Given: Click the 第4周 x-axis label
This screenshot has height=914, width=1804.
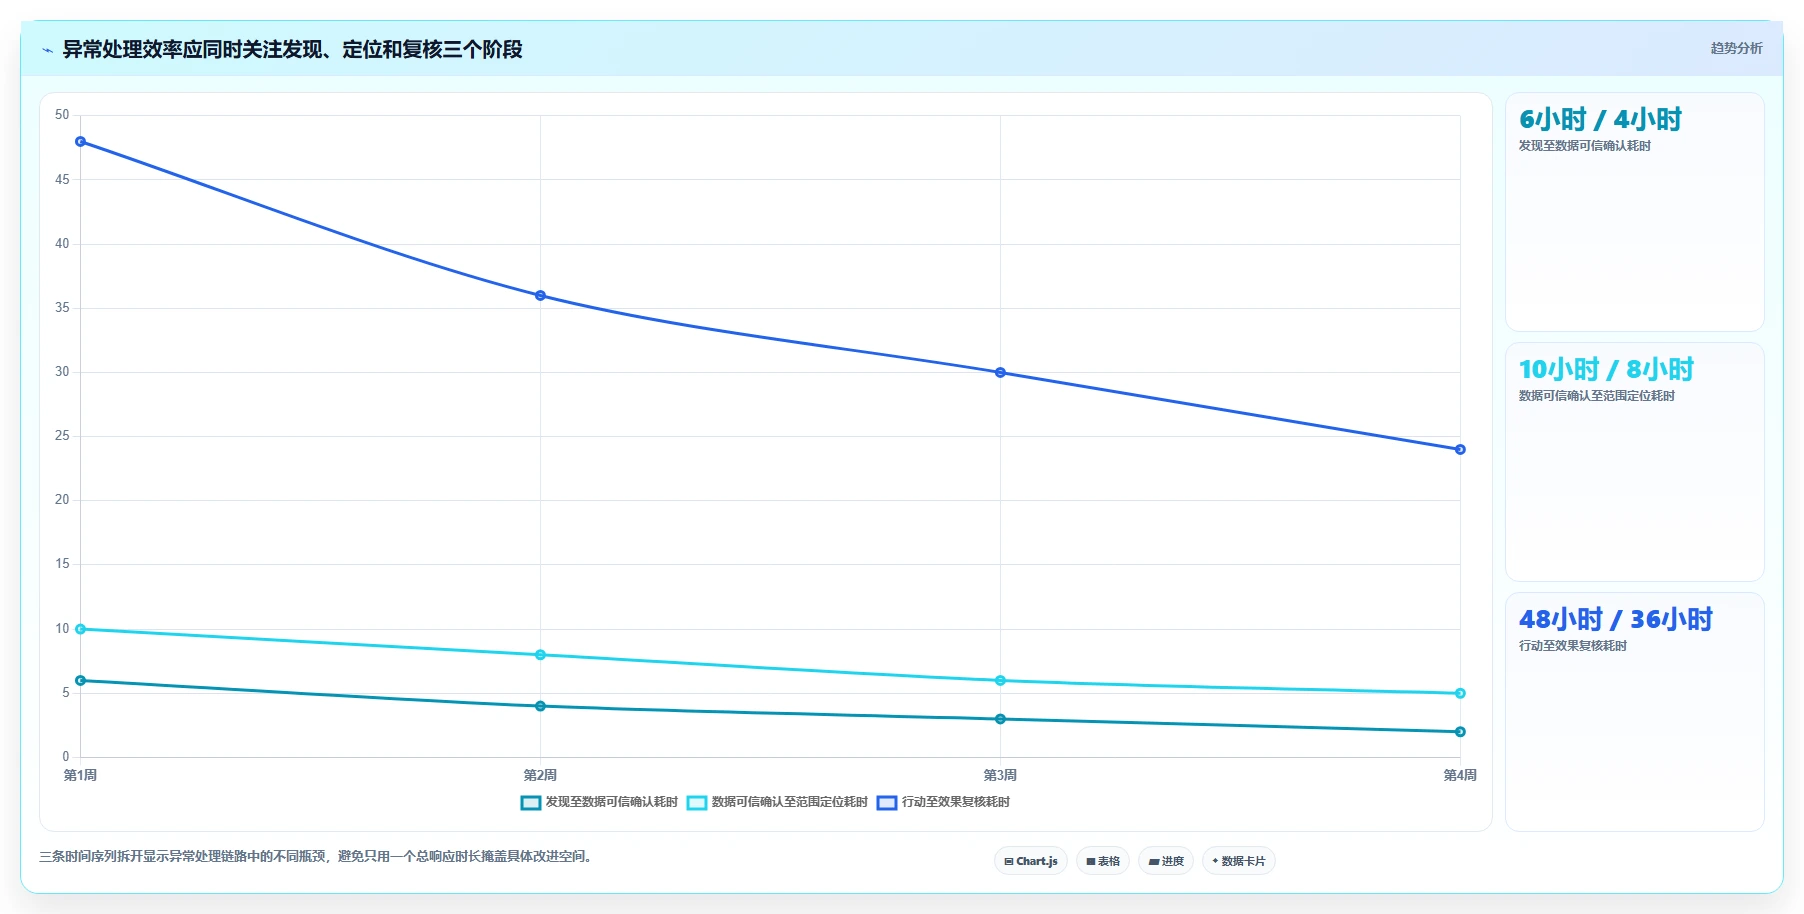Looking at the screenshot, I should point(1460,776).
